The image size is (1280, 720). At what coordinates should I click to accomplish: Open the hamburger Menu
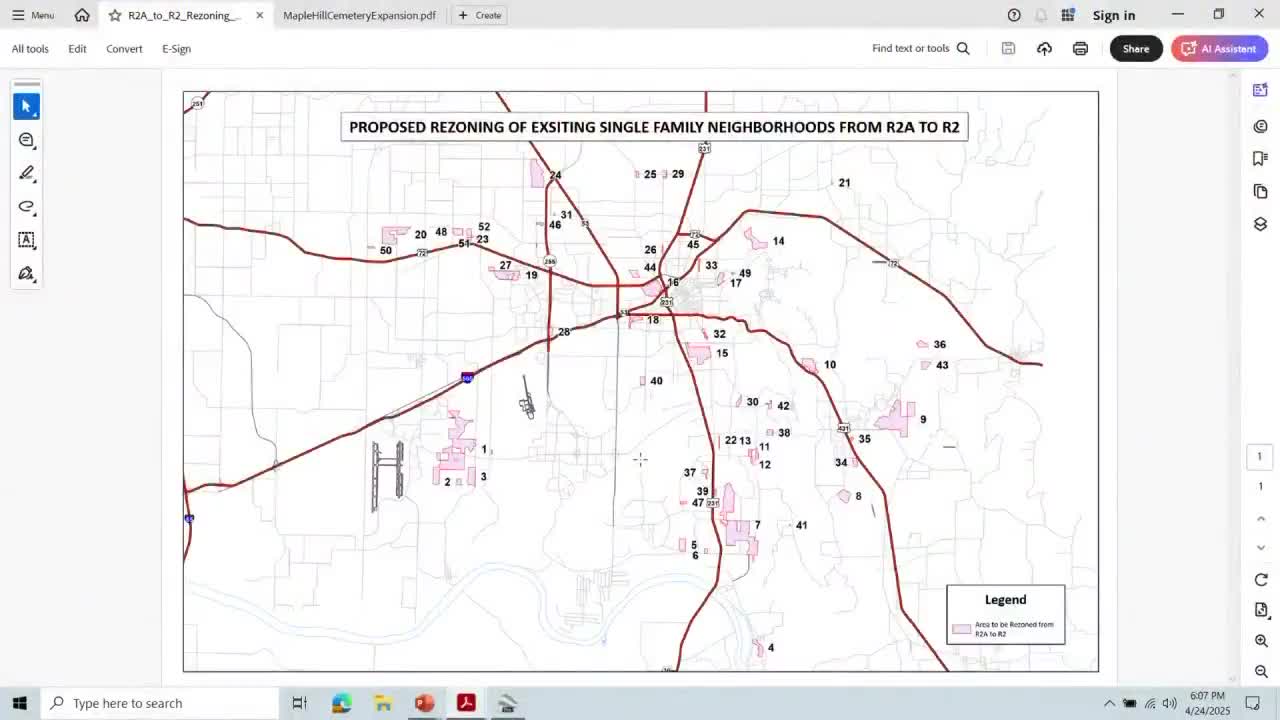(31, 15)
